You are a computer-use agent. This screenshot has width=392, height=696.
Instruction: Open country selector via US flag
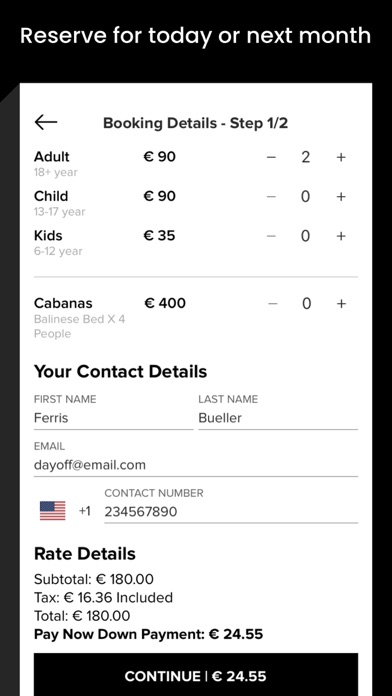pyautogui.click(x=52, y=511)
